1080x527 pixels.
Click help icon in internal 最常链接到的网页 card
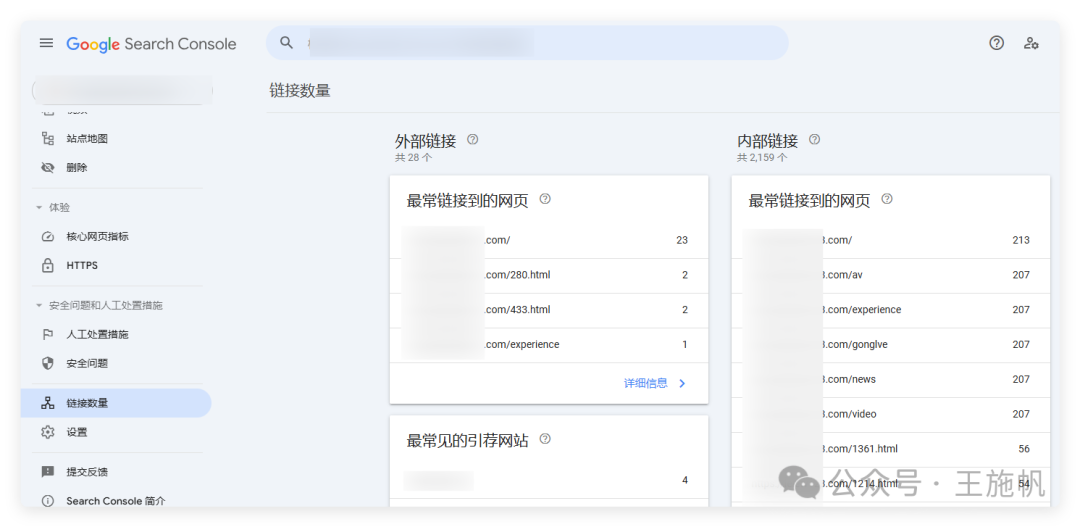[887, 199]
